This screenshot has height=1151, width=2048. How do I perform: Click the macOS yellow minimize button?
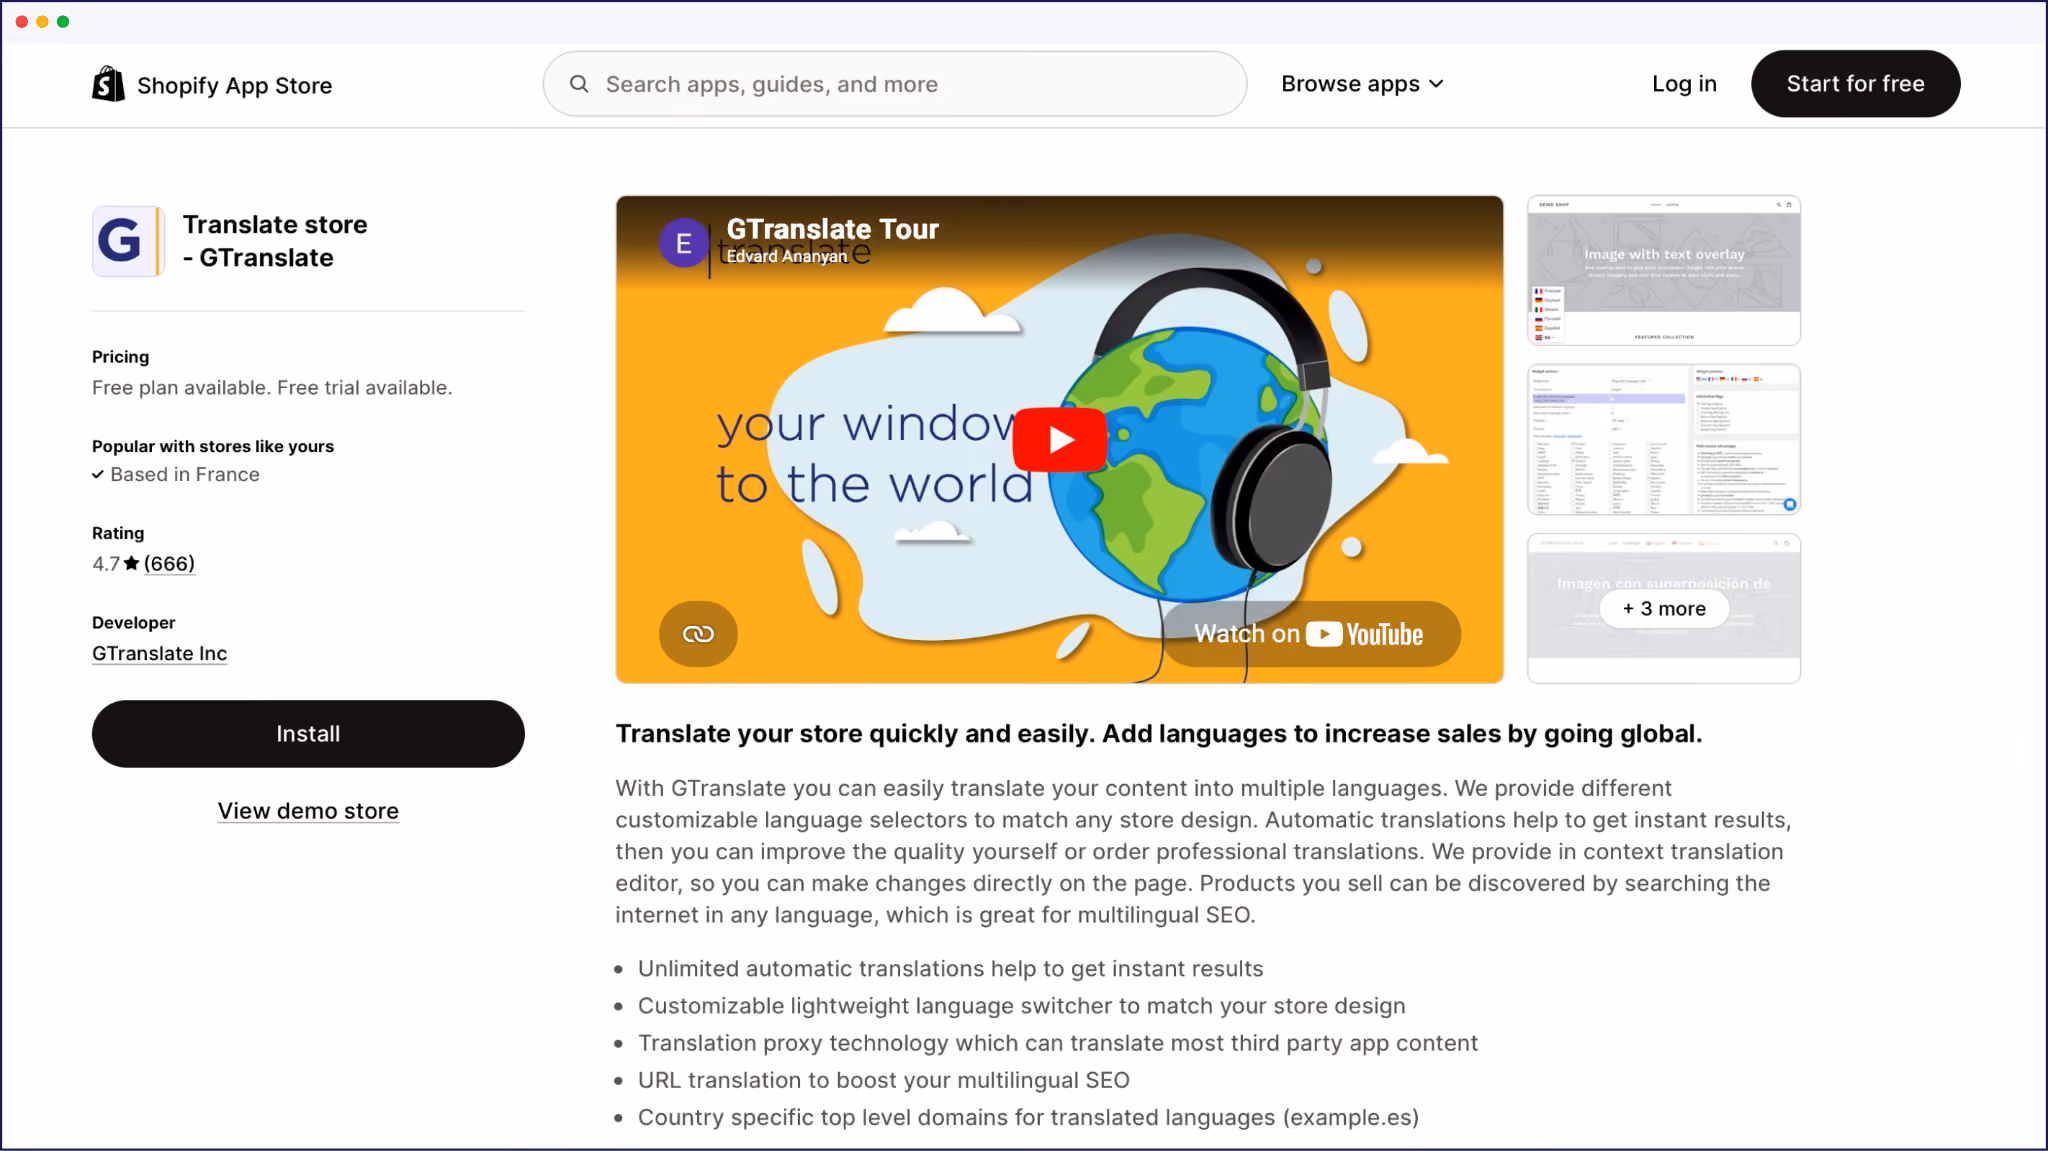pyautogui.click(x=42, y=22)
